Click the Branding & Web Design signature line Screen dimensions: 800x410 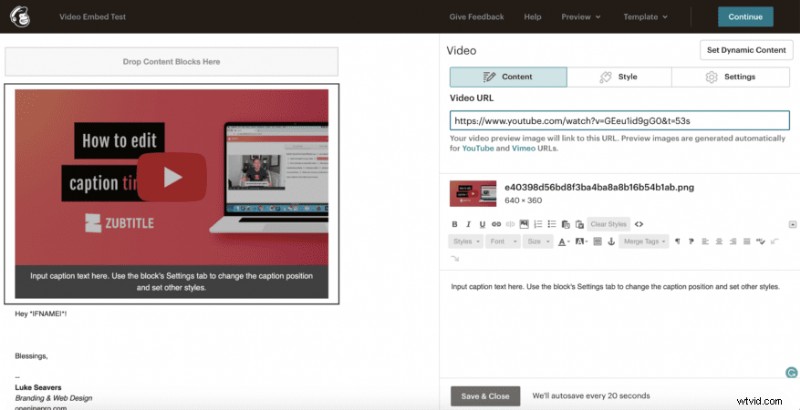(x=54, y=398)
